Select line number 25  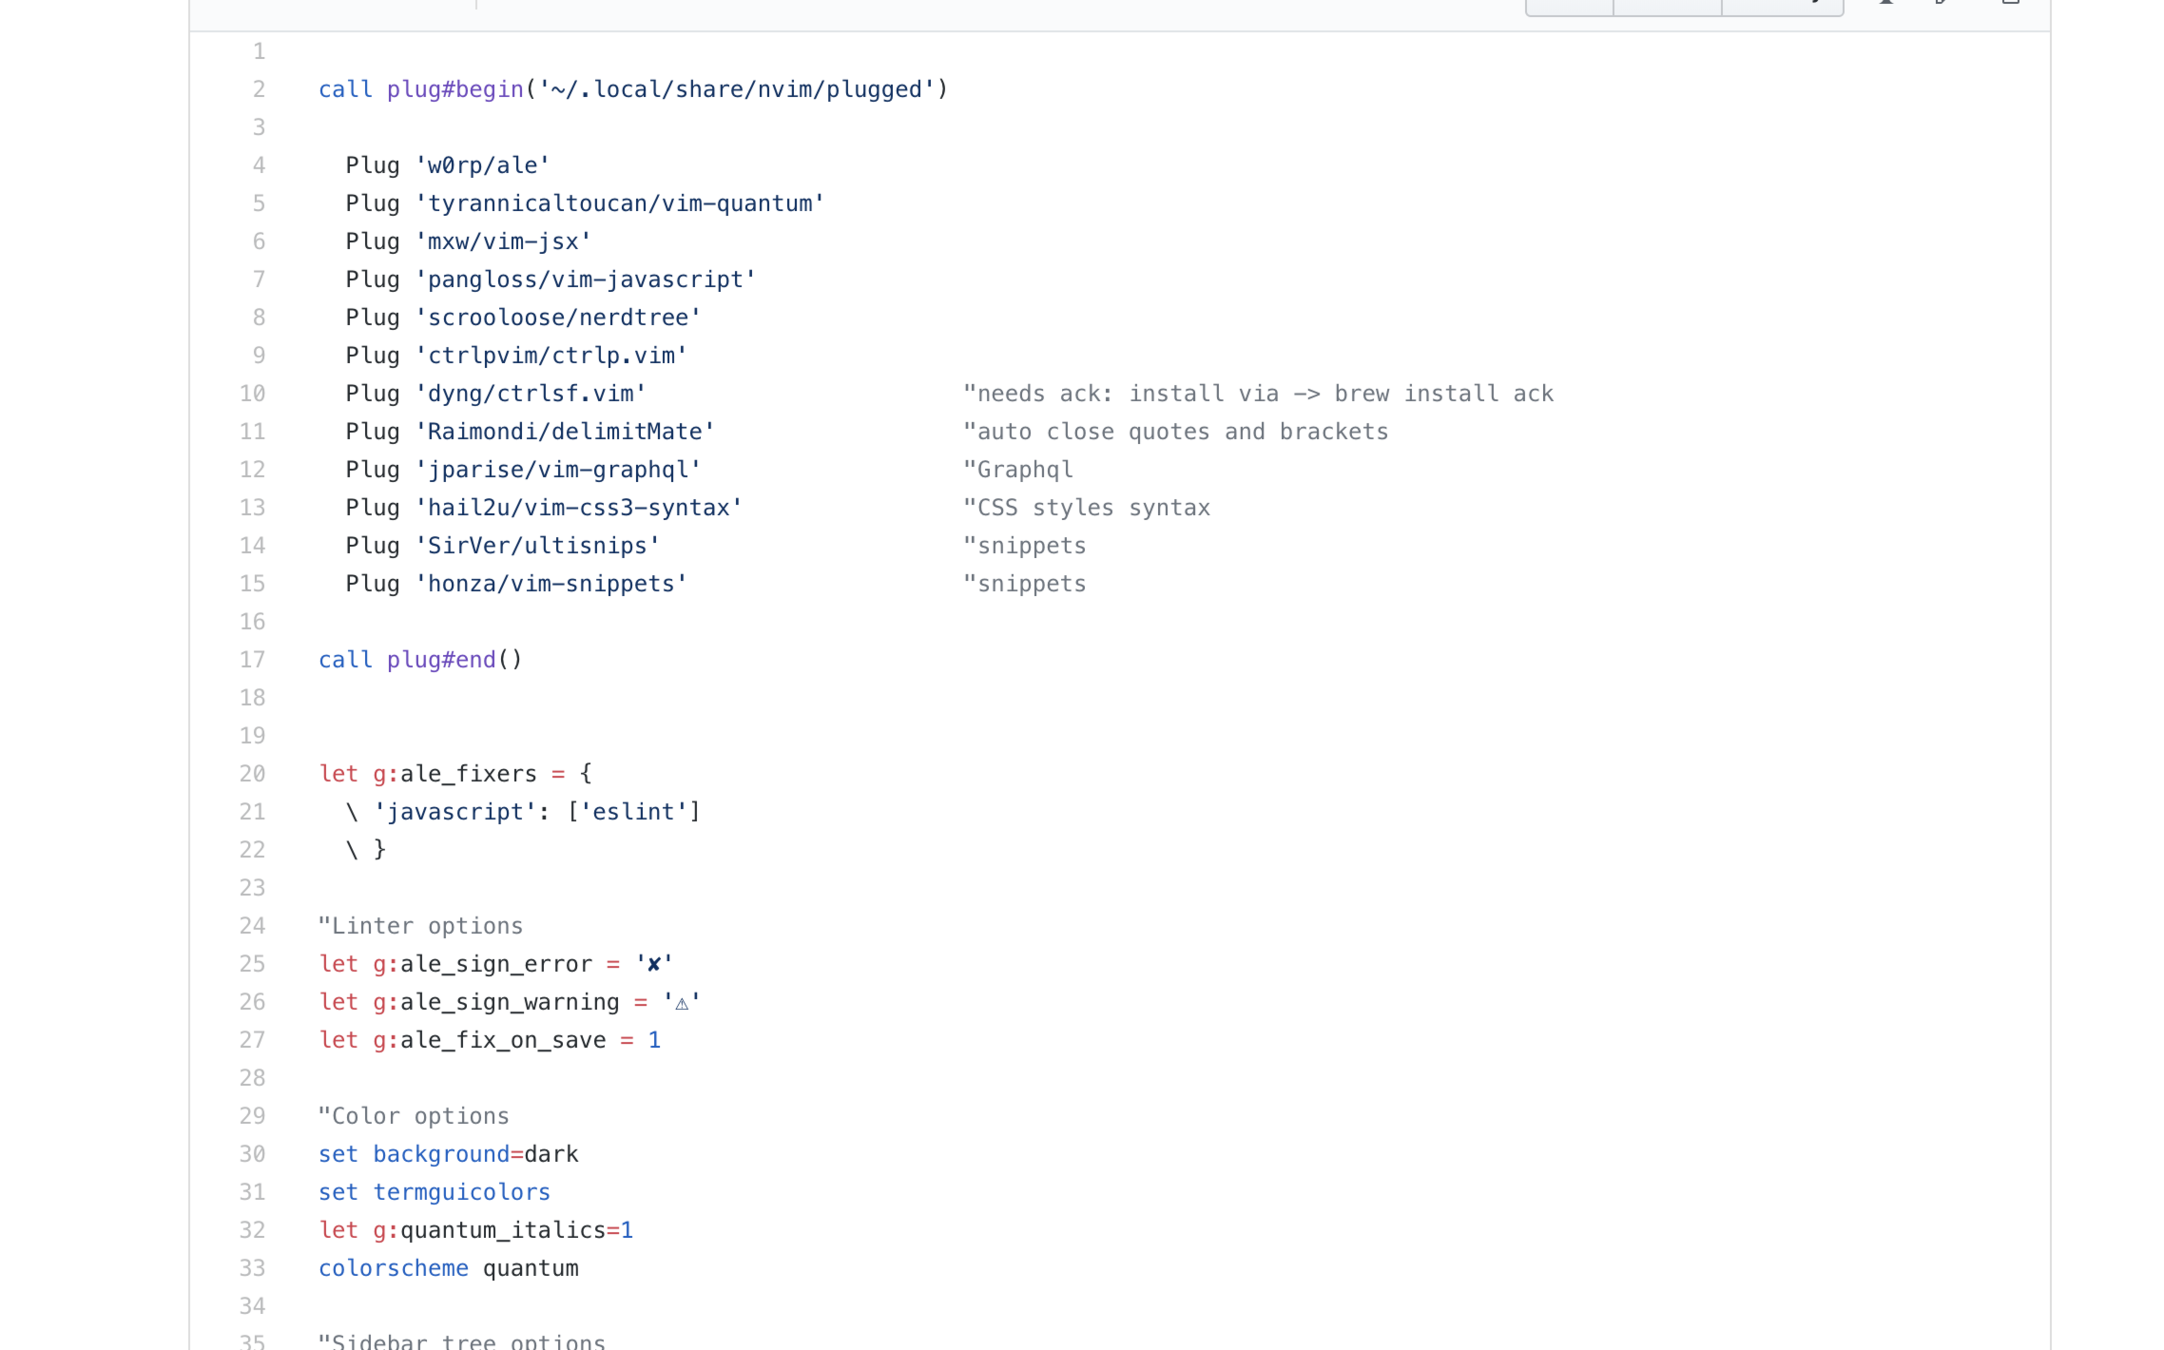point(252,964)
